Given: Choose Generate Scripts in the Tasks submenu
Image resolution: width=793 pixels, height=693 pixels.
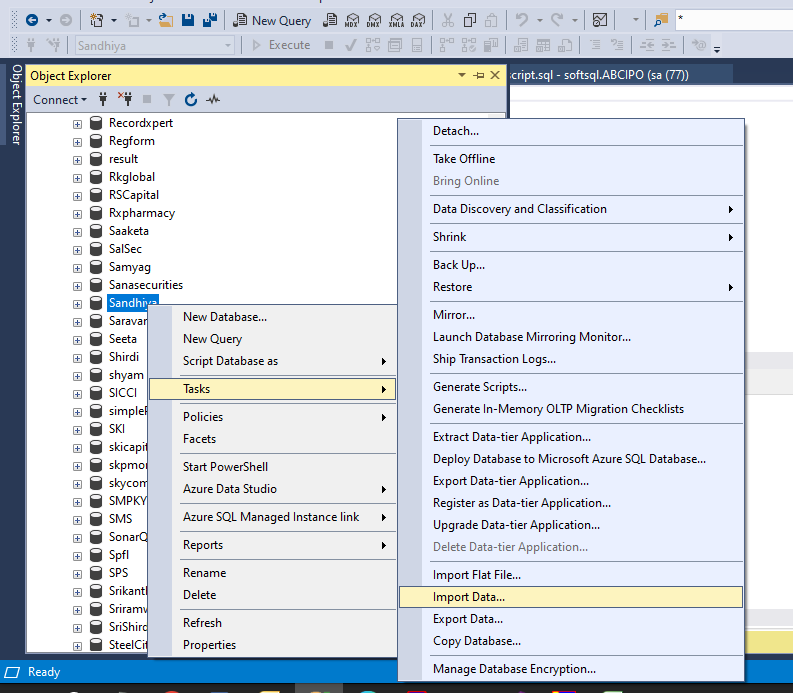Looking at the screenshot, I should [x=479, y=387].
